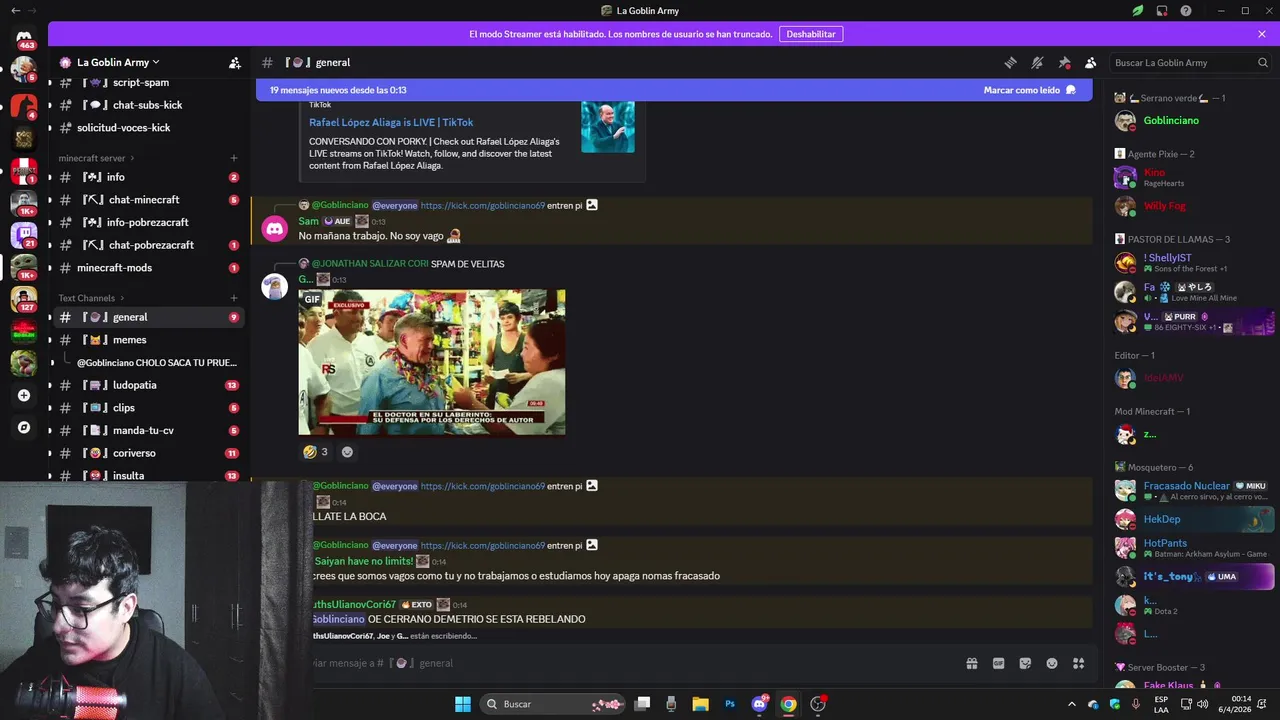Toggle the member list icon
The height and width of the screenshot is (720, 1280).
pyautogui.click(x=1091, y=62)
